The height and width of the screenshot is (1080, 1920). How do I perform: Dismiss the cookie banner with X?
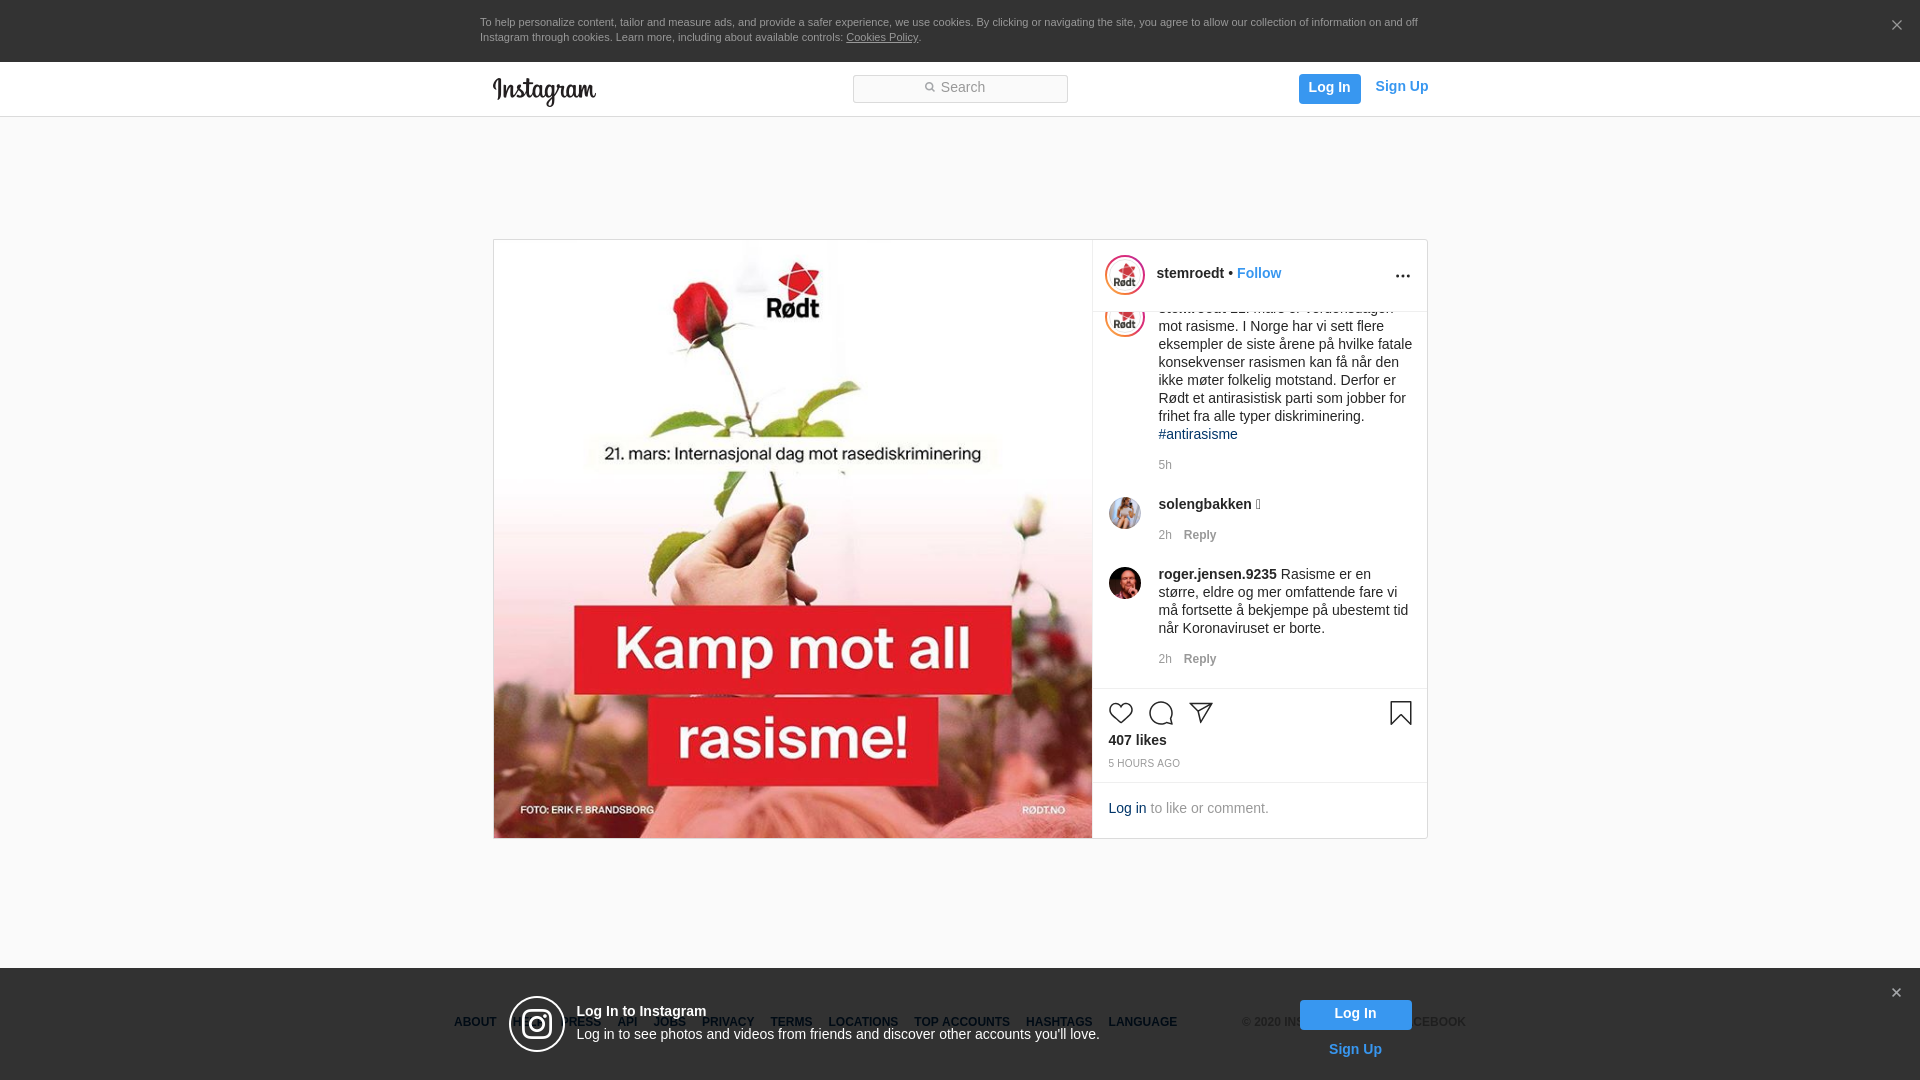(x=1896, y=25)
